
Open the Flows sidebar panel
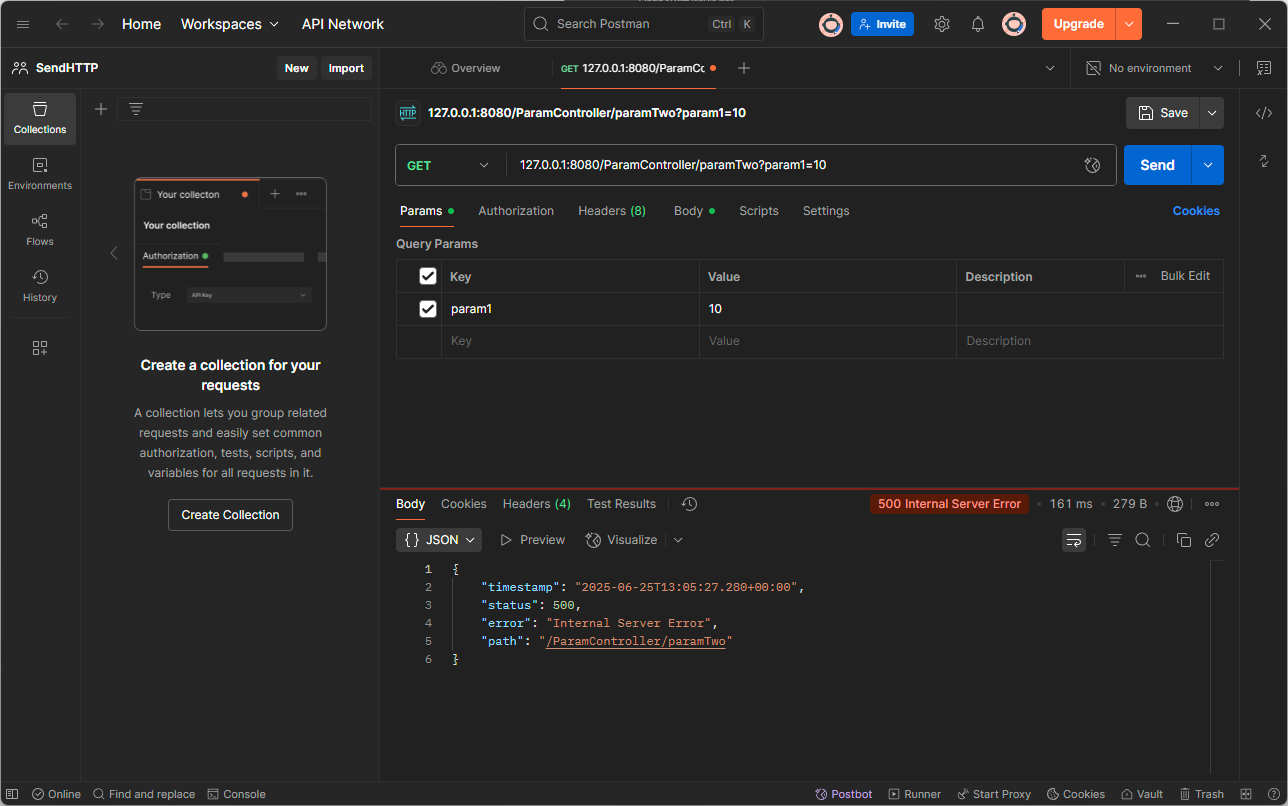(x=40, y=230)
